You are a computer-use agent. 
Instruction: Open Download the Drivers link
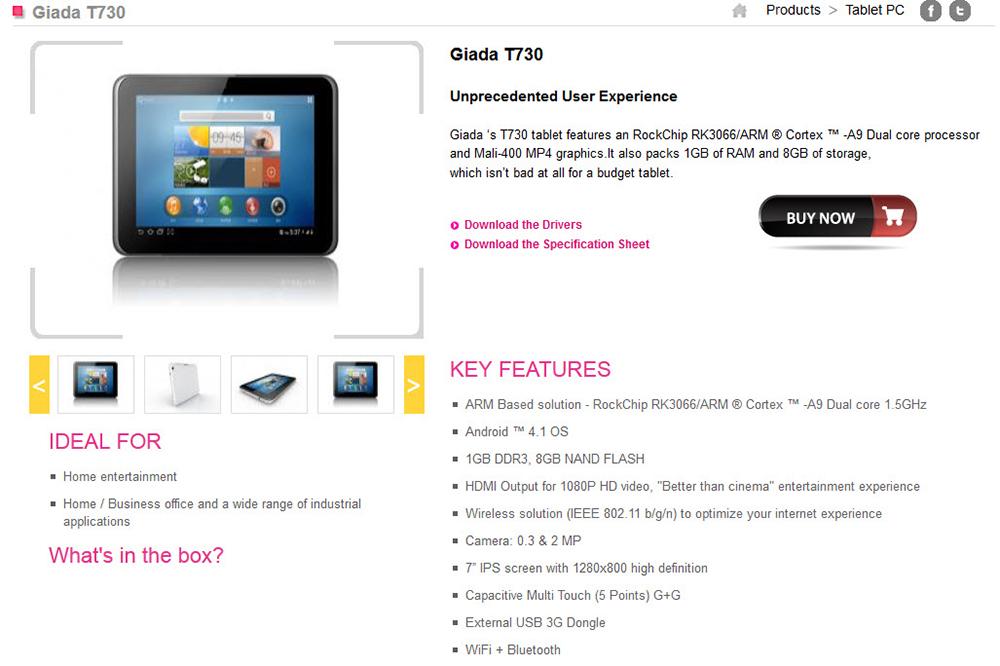(523, 225)
